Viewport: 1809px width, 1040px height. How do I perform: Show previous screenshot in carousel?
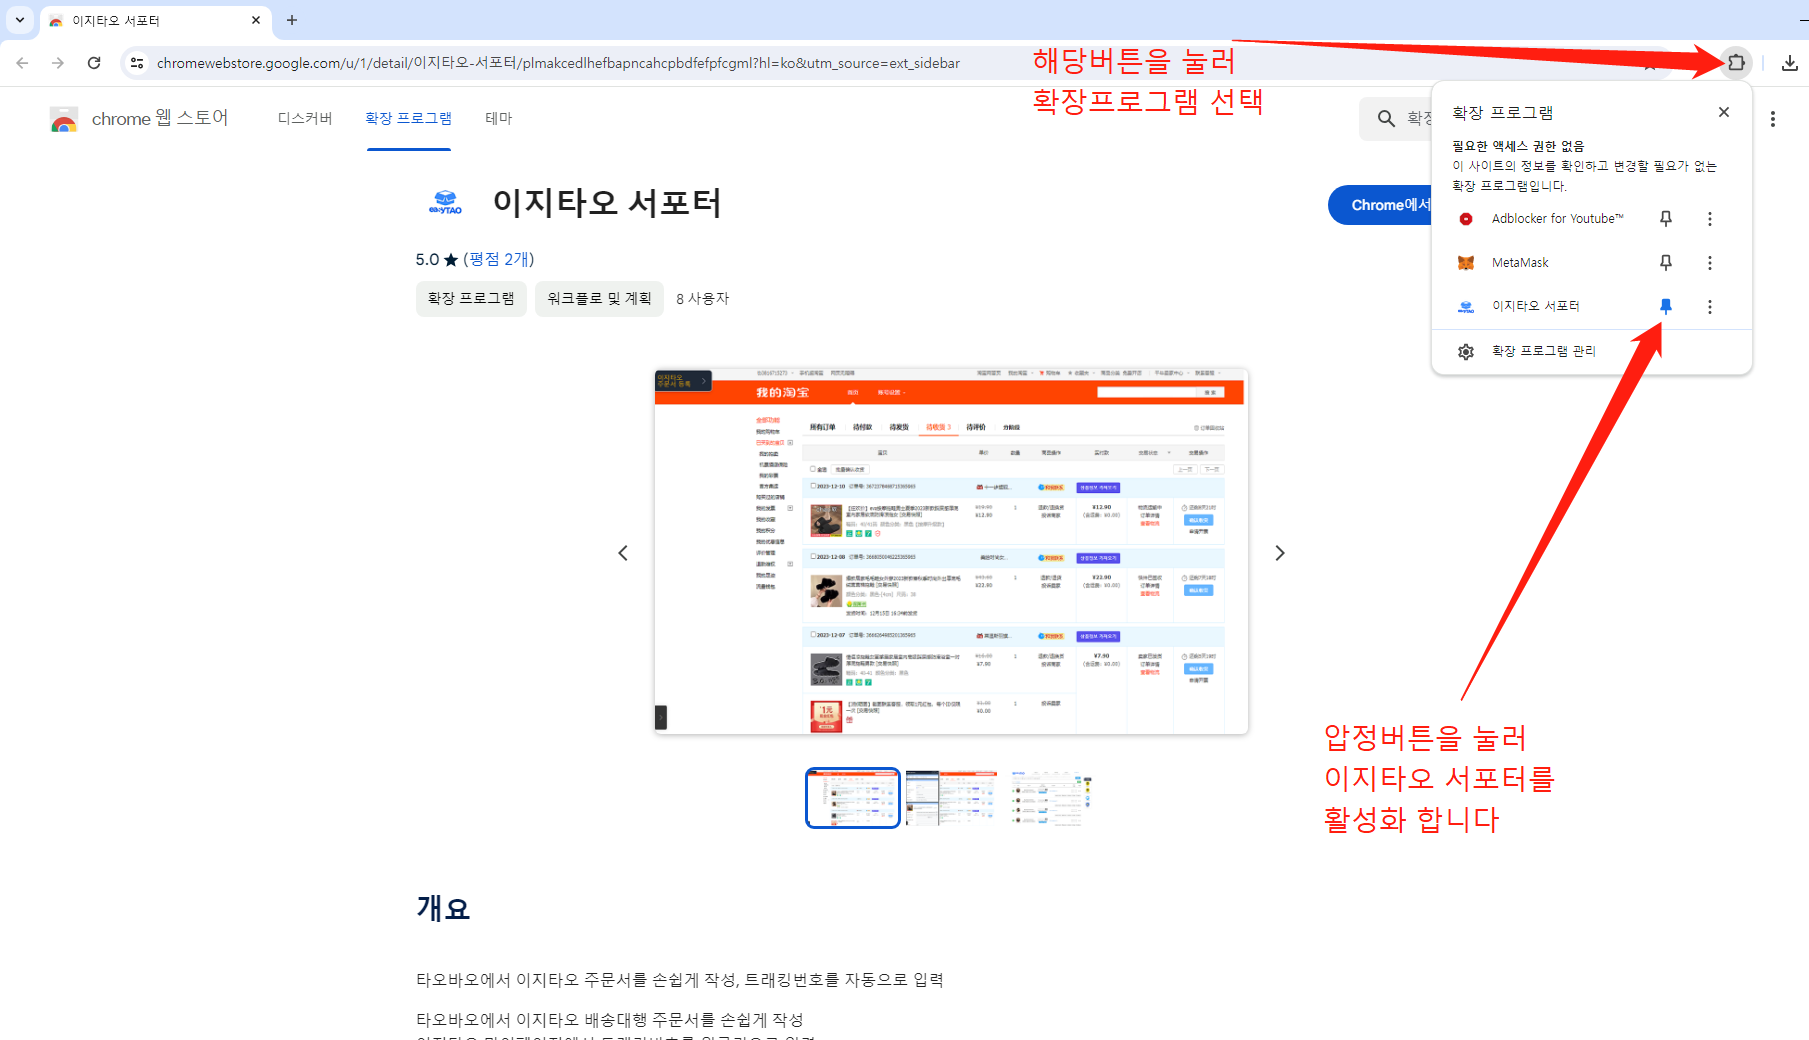tap(623, 553)
